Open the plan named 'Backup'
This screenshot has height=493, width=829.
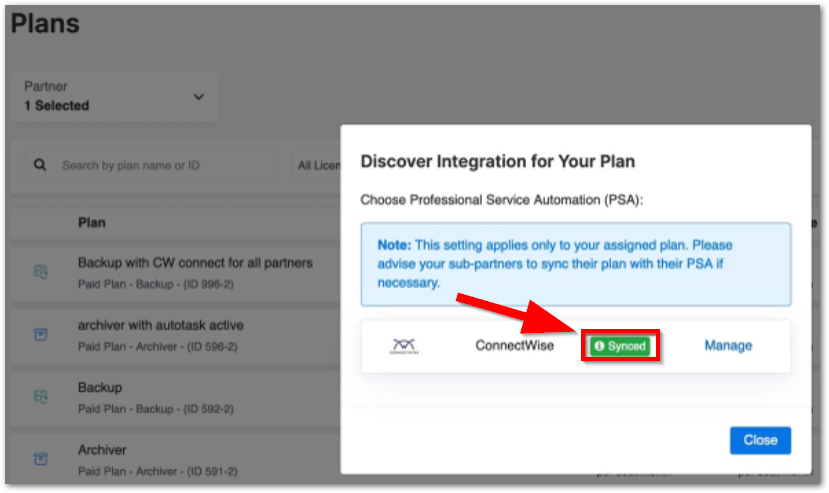point(100,387)
